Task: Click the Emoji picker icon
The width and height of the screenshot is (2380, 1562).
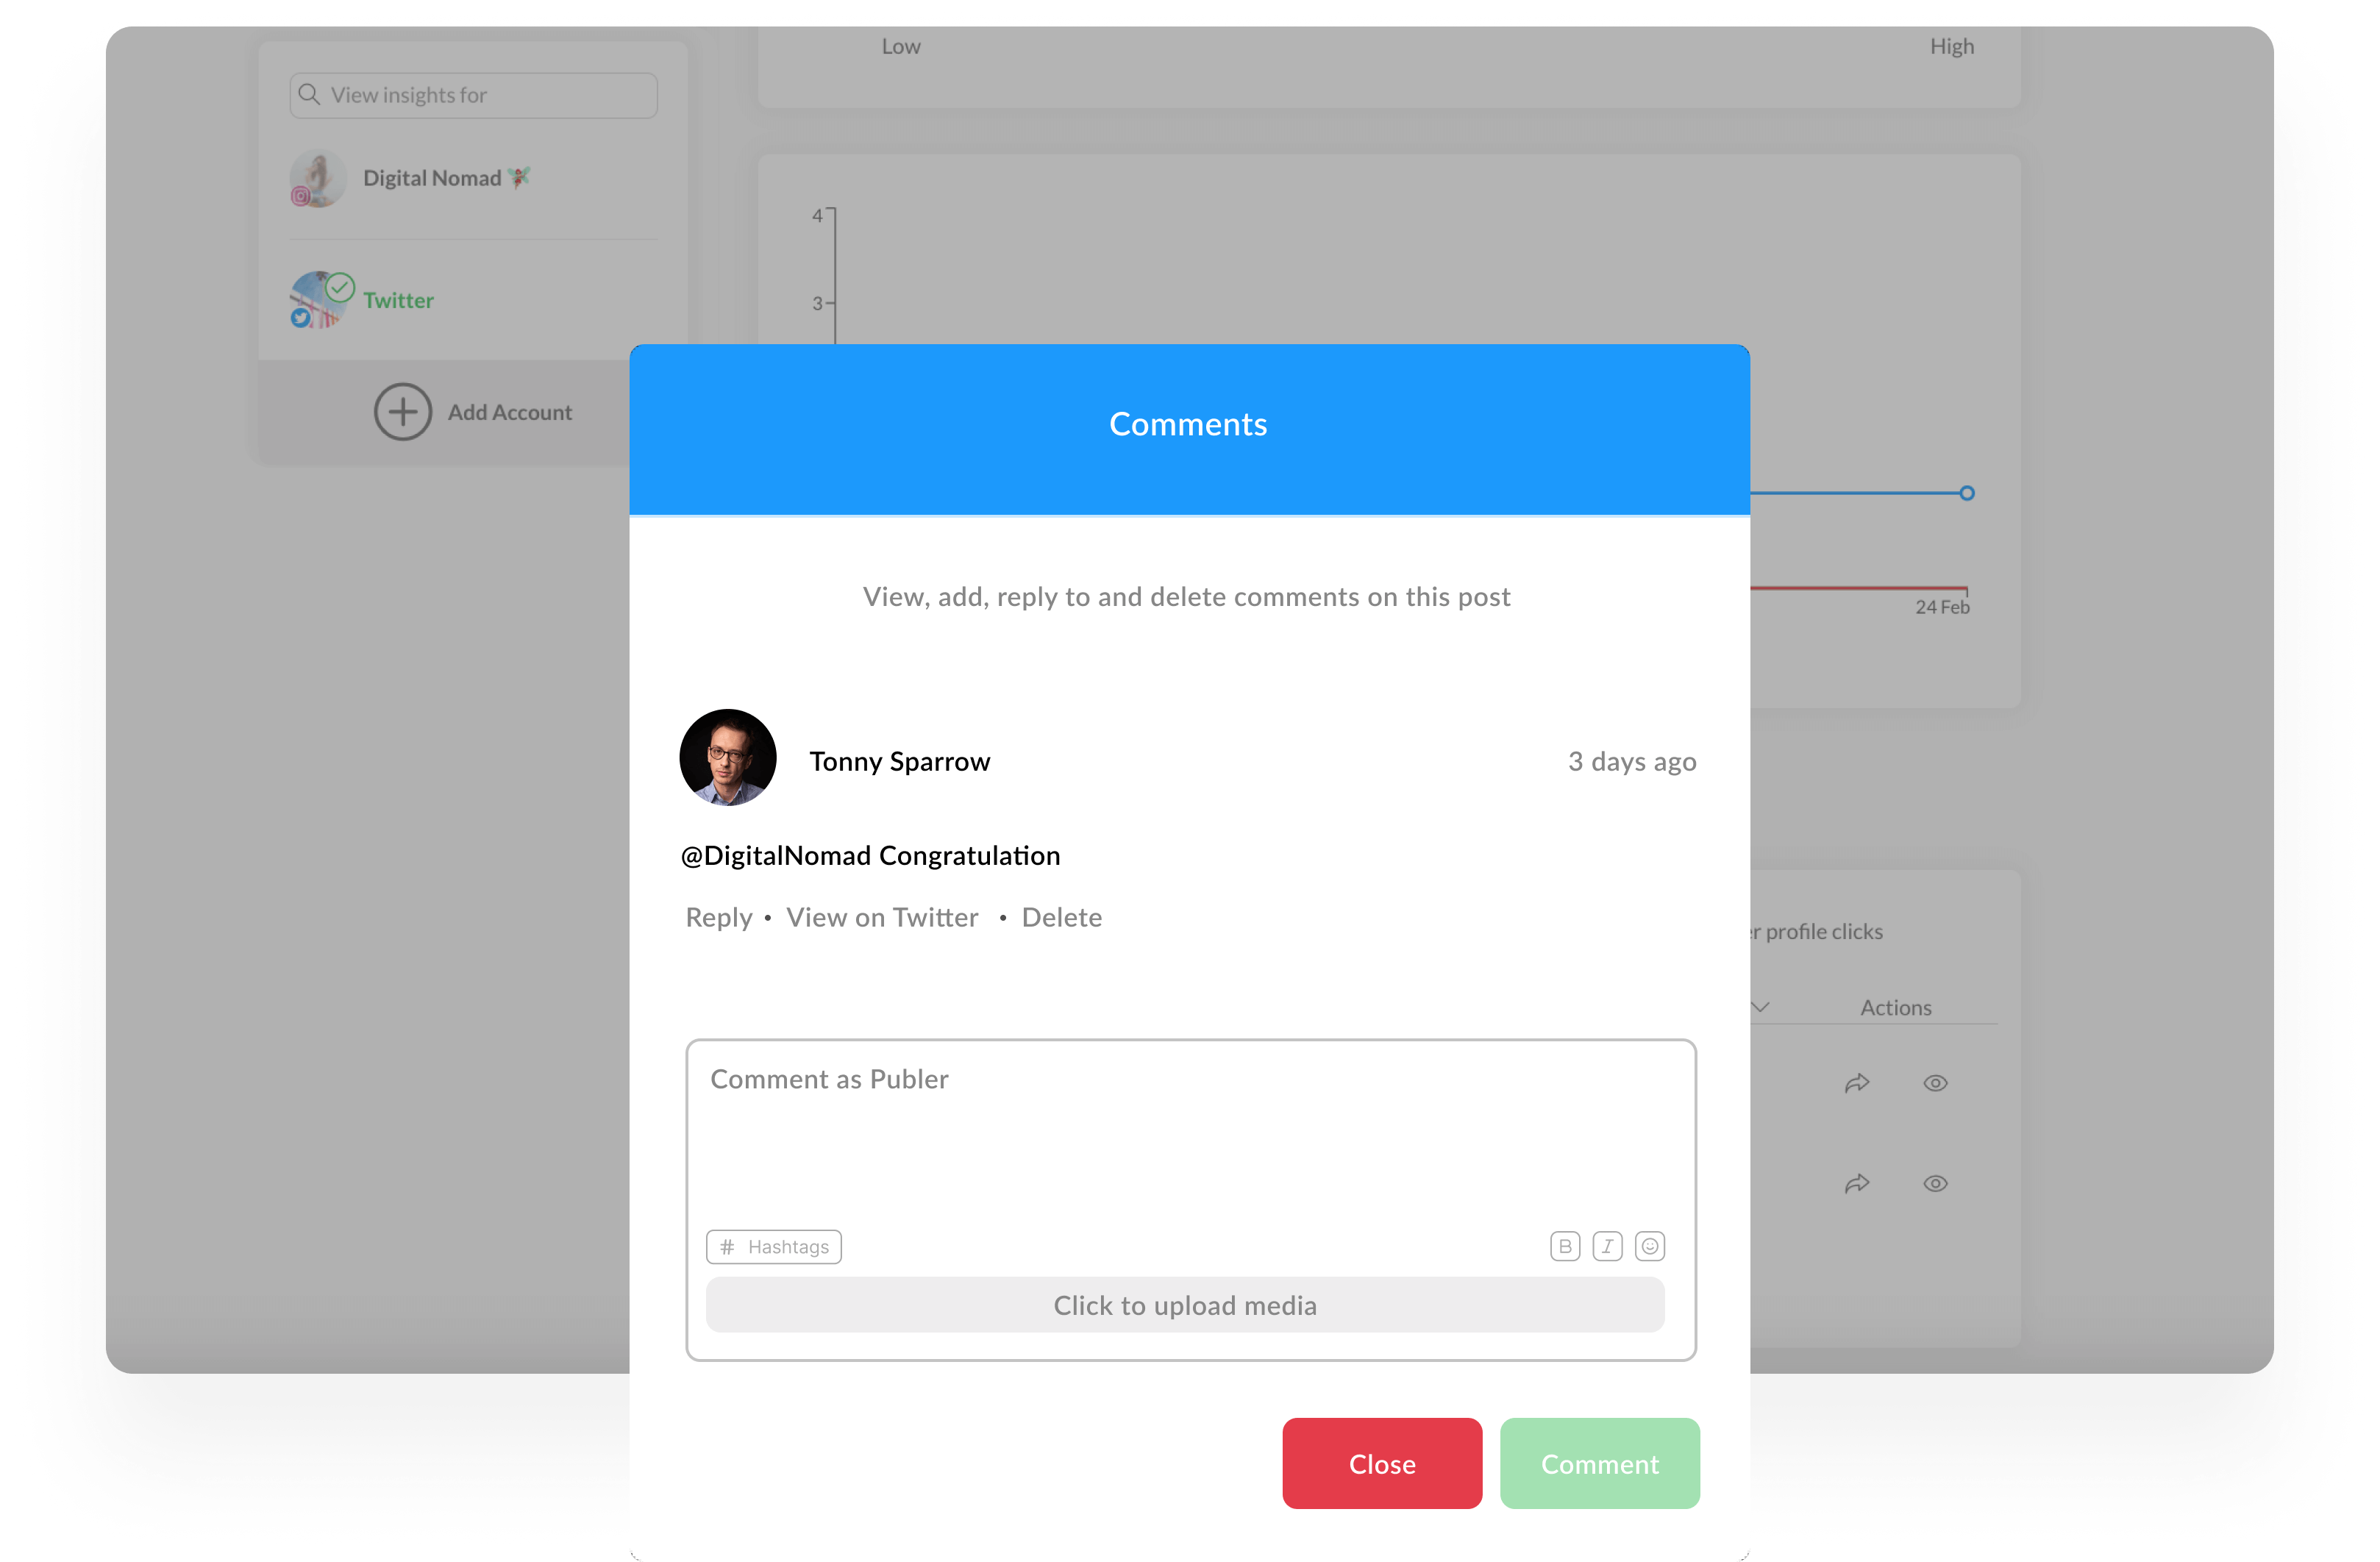Action: (x=1650, y=1245)
